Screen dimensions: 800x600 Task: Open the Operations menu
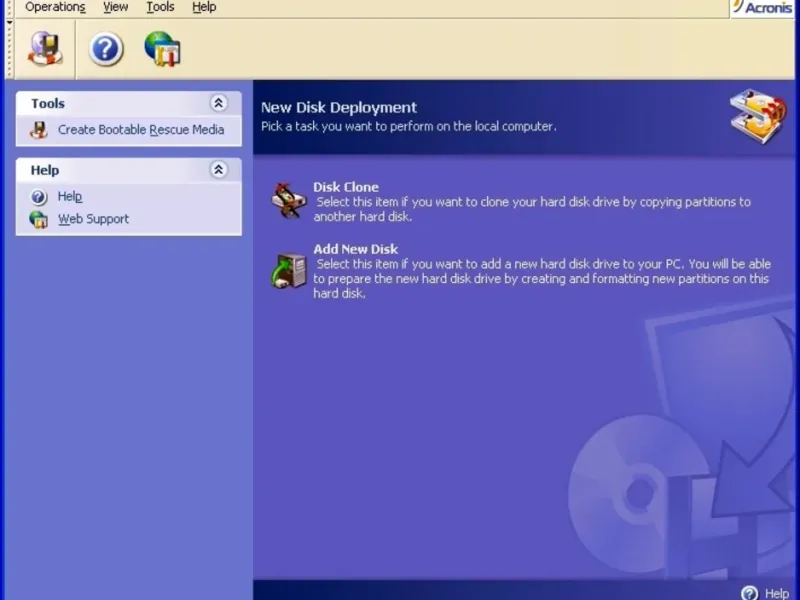tap(55, 7)
